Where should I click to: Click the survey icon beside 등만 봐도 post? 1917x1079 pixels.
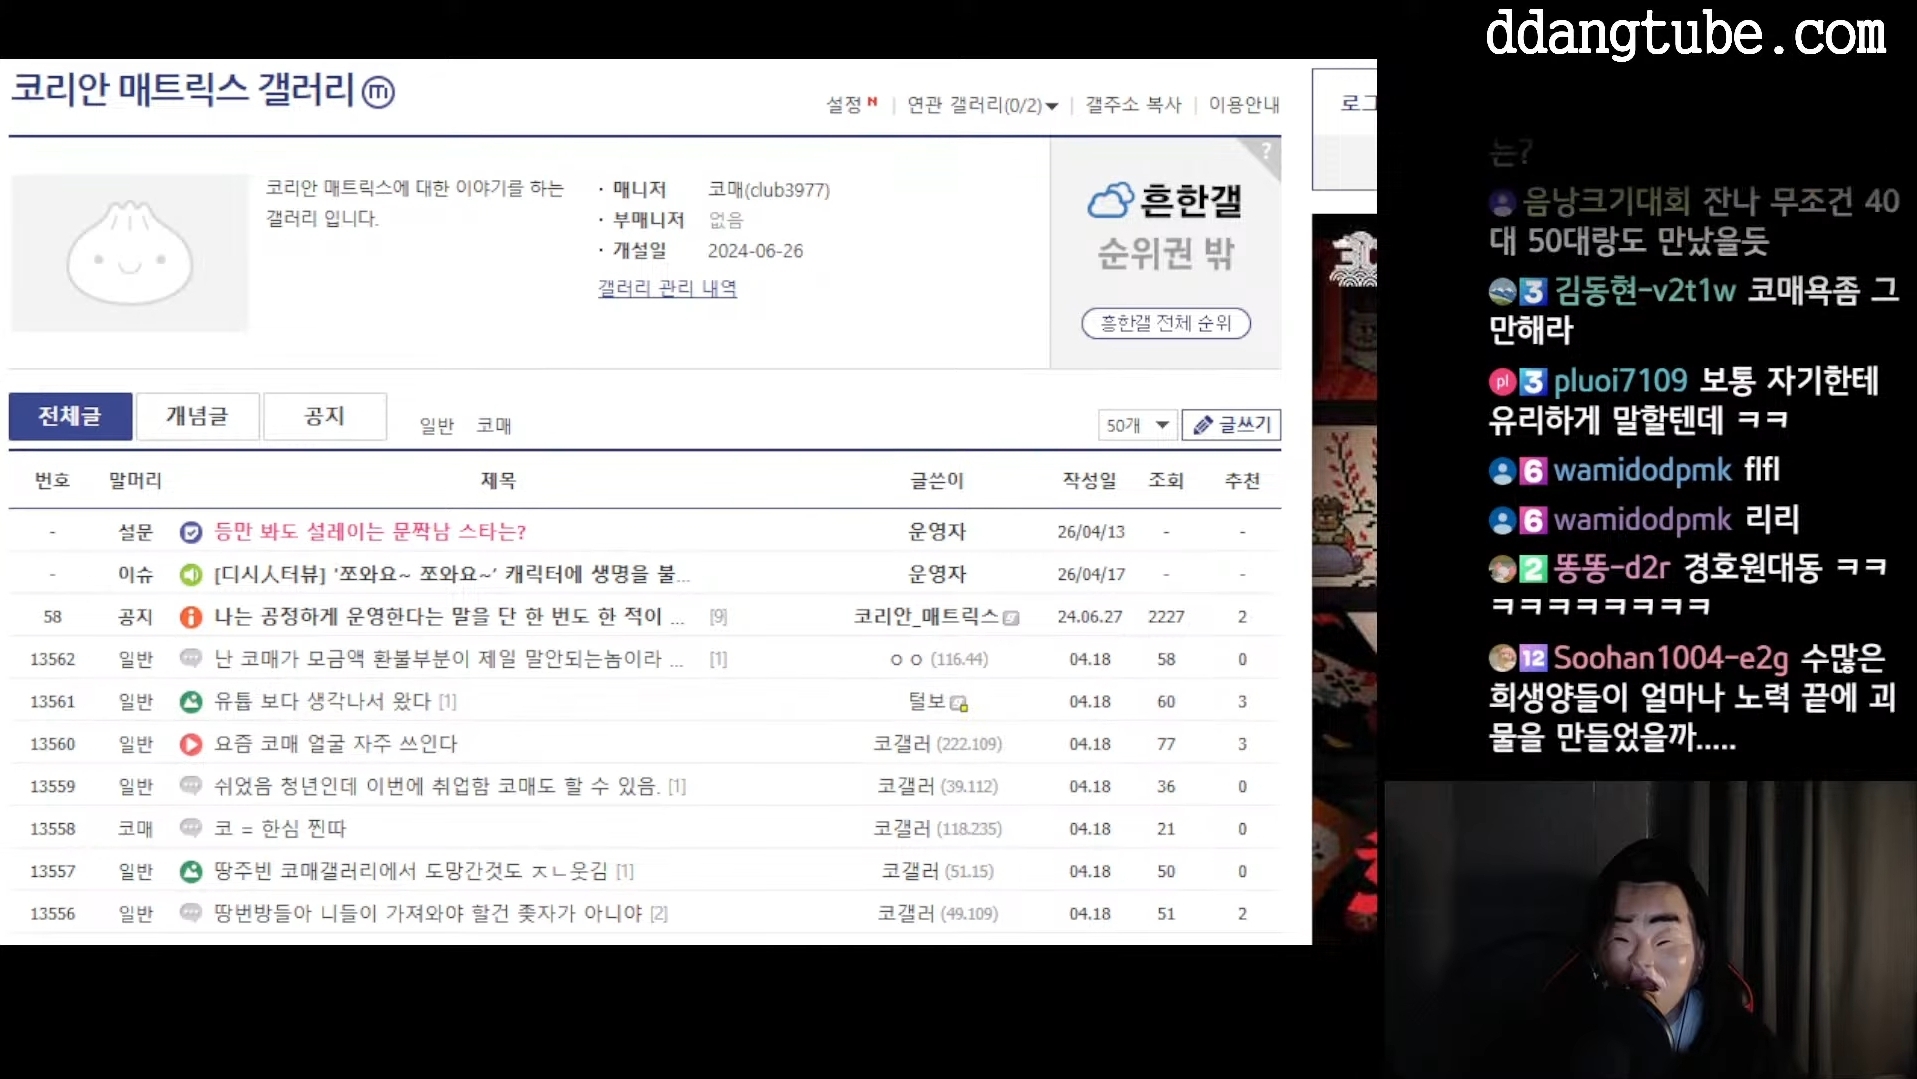coord(190,532)
